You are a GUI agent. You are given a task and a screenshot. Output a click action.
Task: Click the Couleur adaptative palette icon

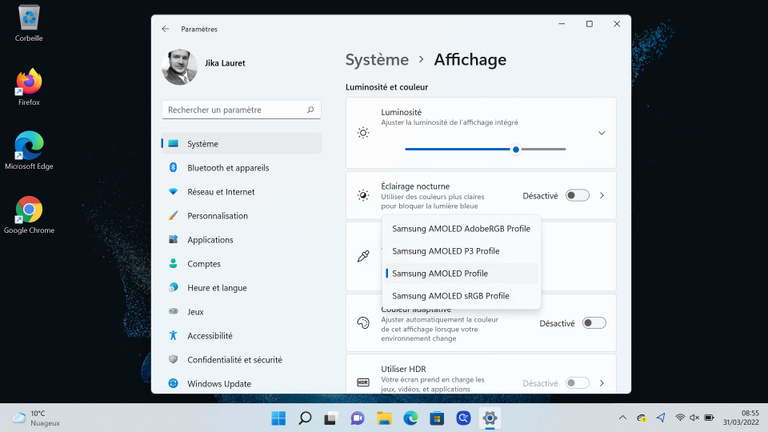coord(363,323)
